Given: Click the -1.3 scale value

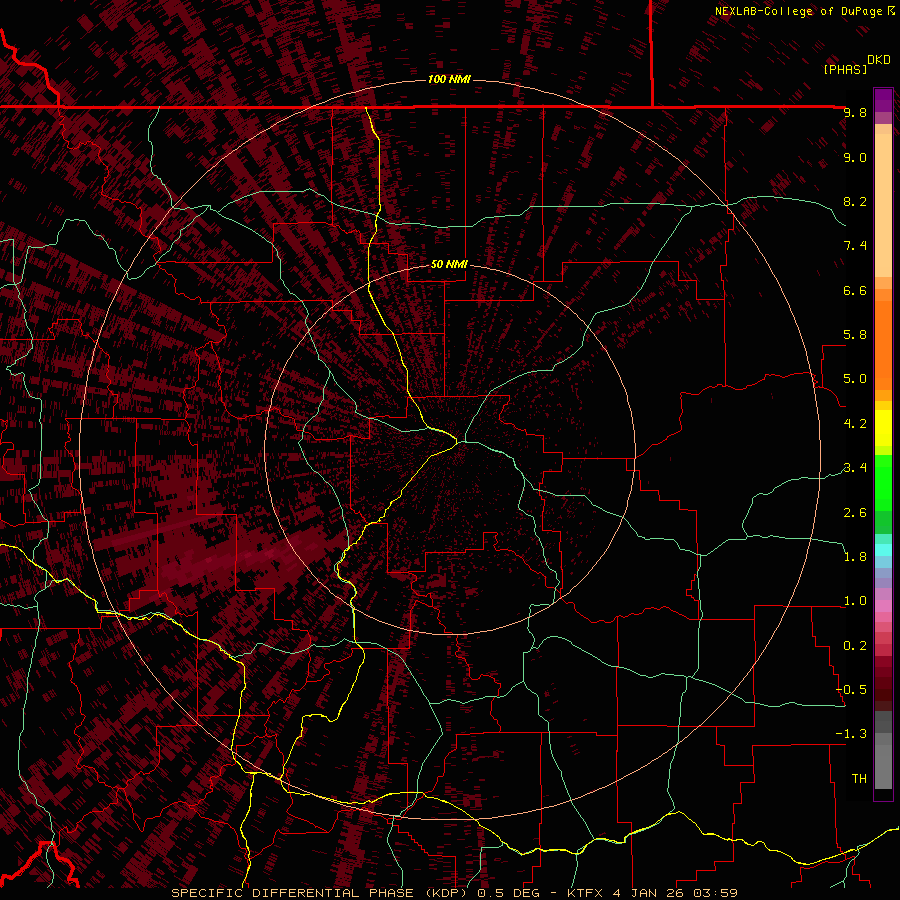Looking at the screenshot, I should pos(851,734).
